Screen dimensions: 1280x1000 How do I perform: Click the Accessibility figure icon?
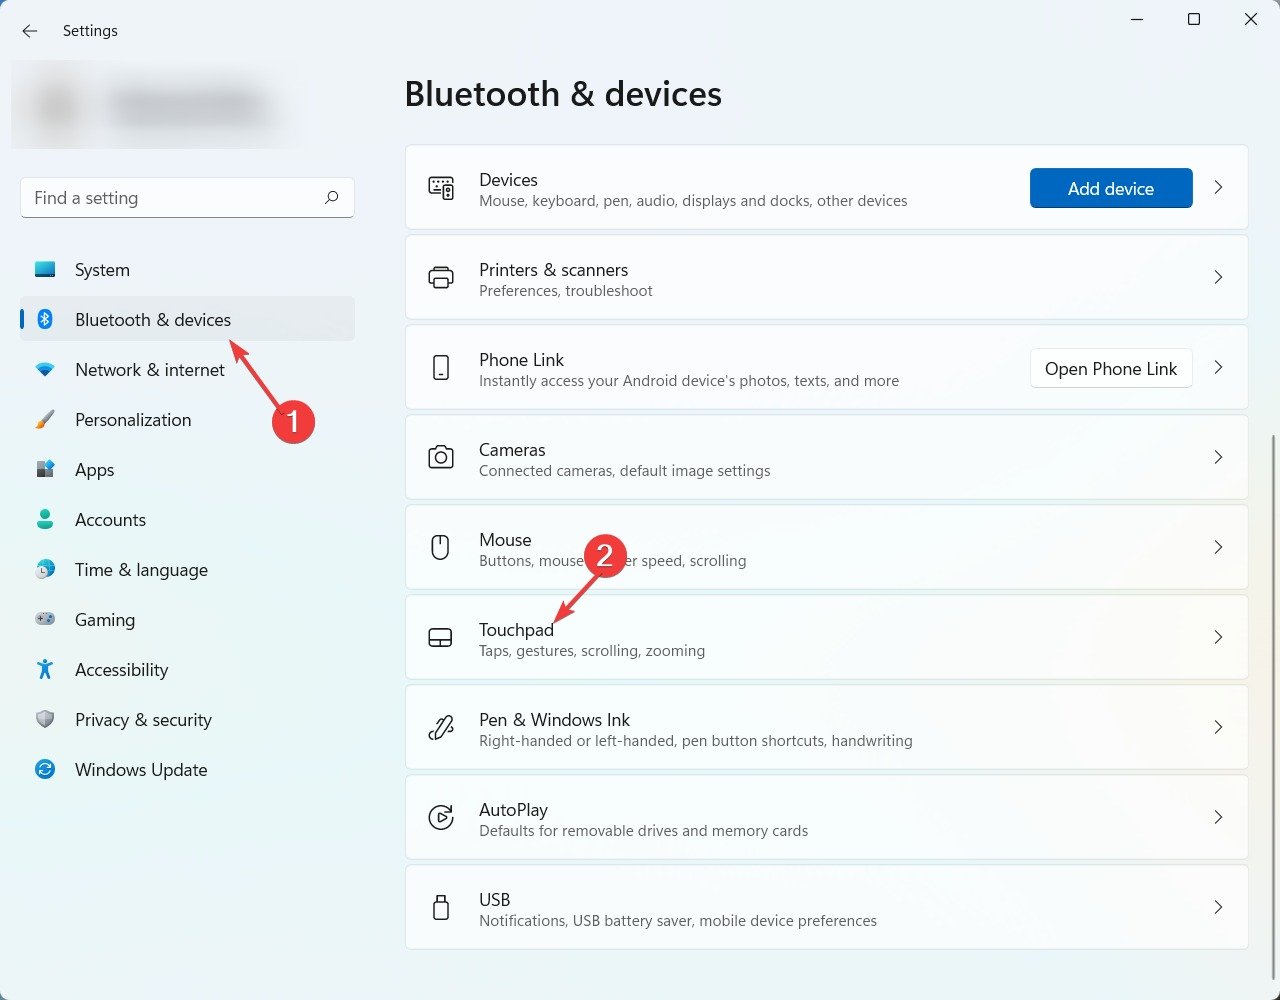45,669
